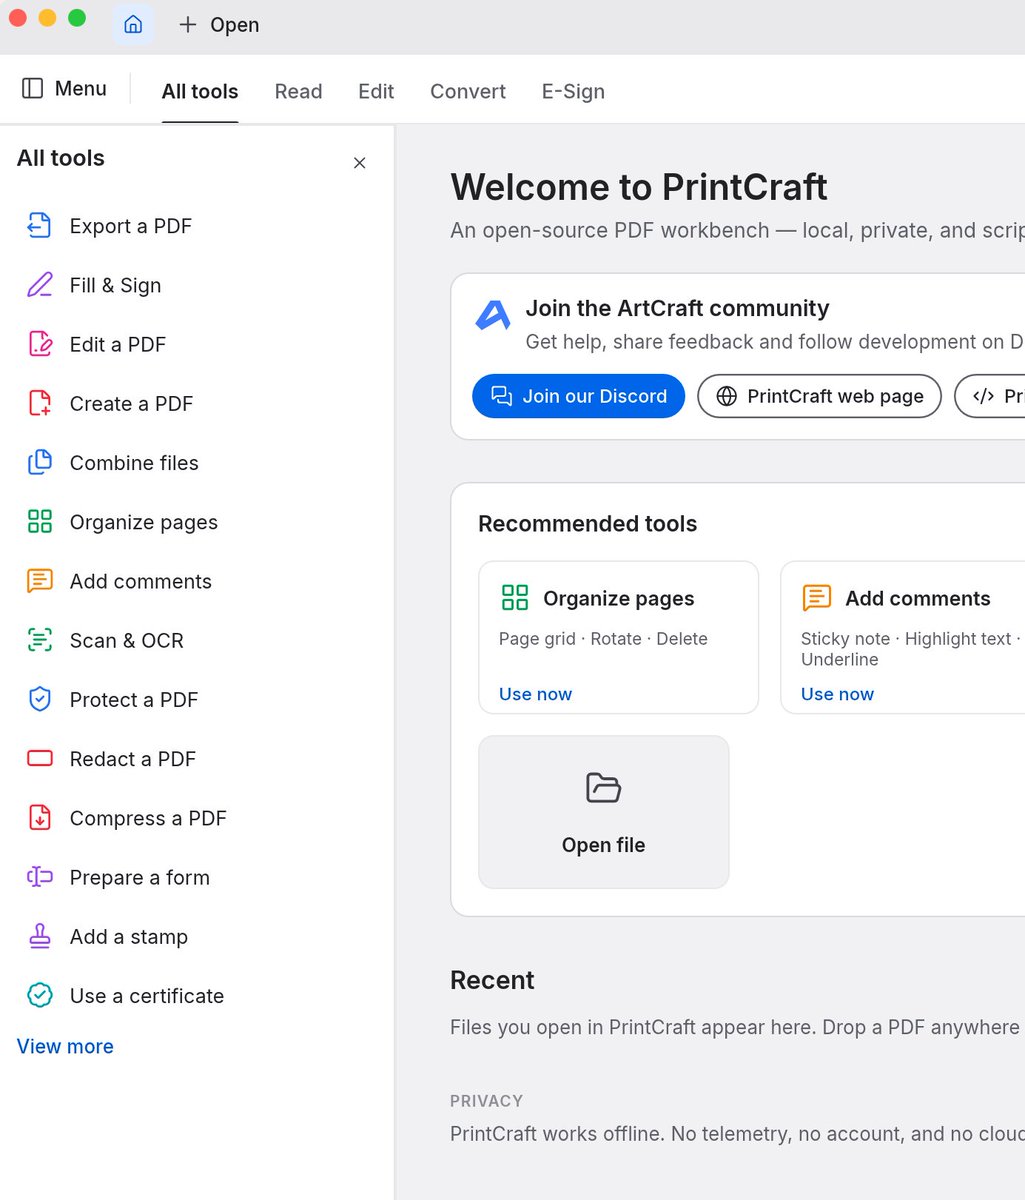Click the globe icon on PrintCraft web page
The width and height of the screenshot is (1025, 1200).
[727, 396]
